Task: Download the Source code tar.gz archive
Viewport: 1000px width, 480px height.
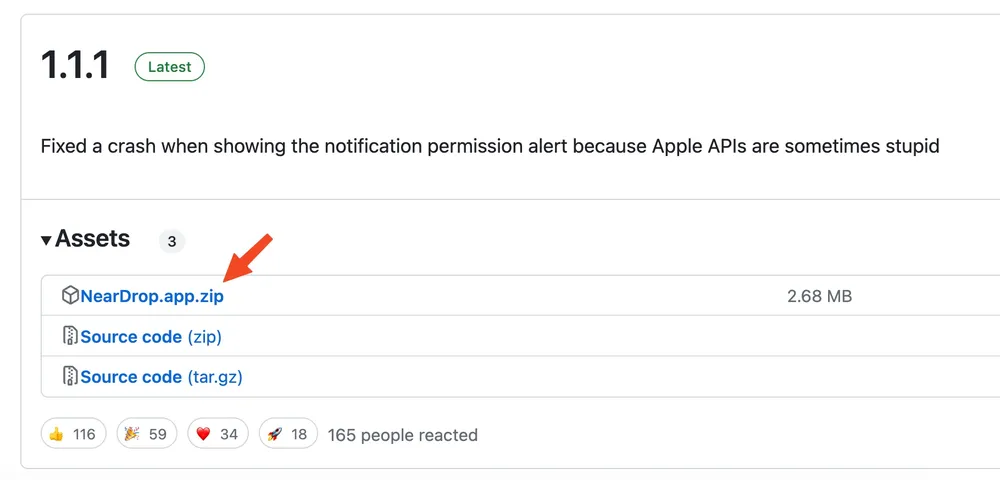Action: pos(161,376)
